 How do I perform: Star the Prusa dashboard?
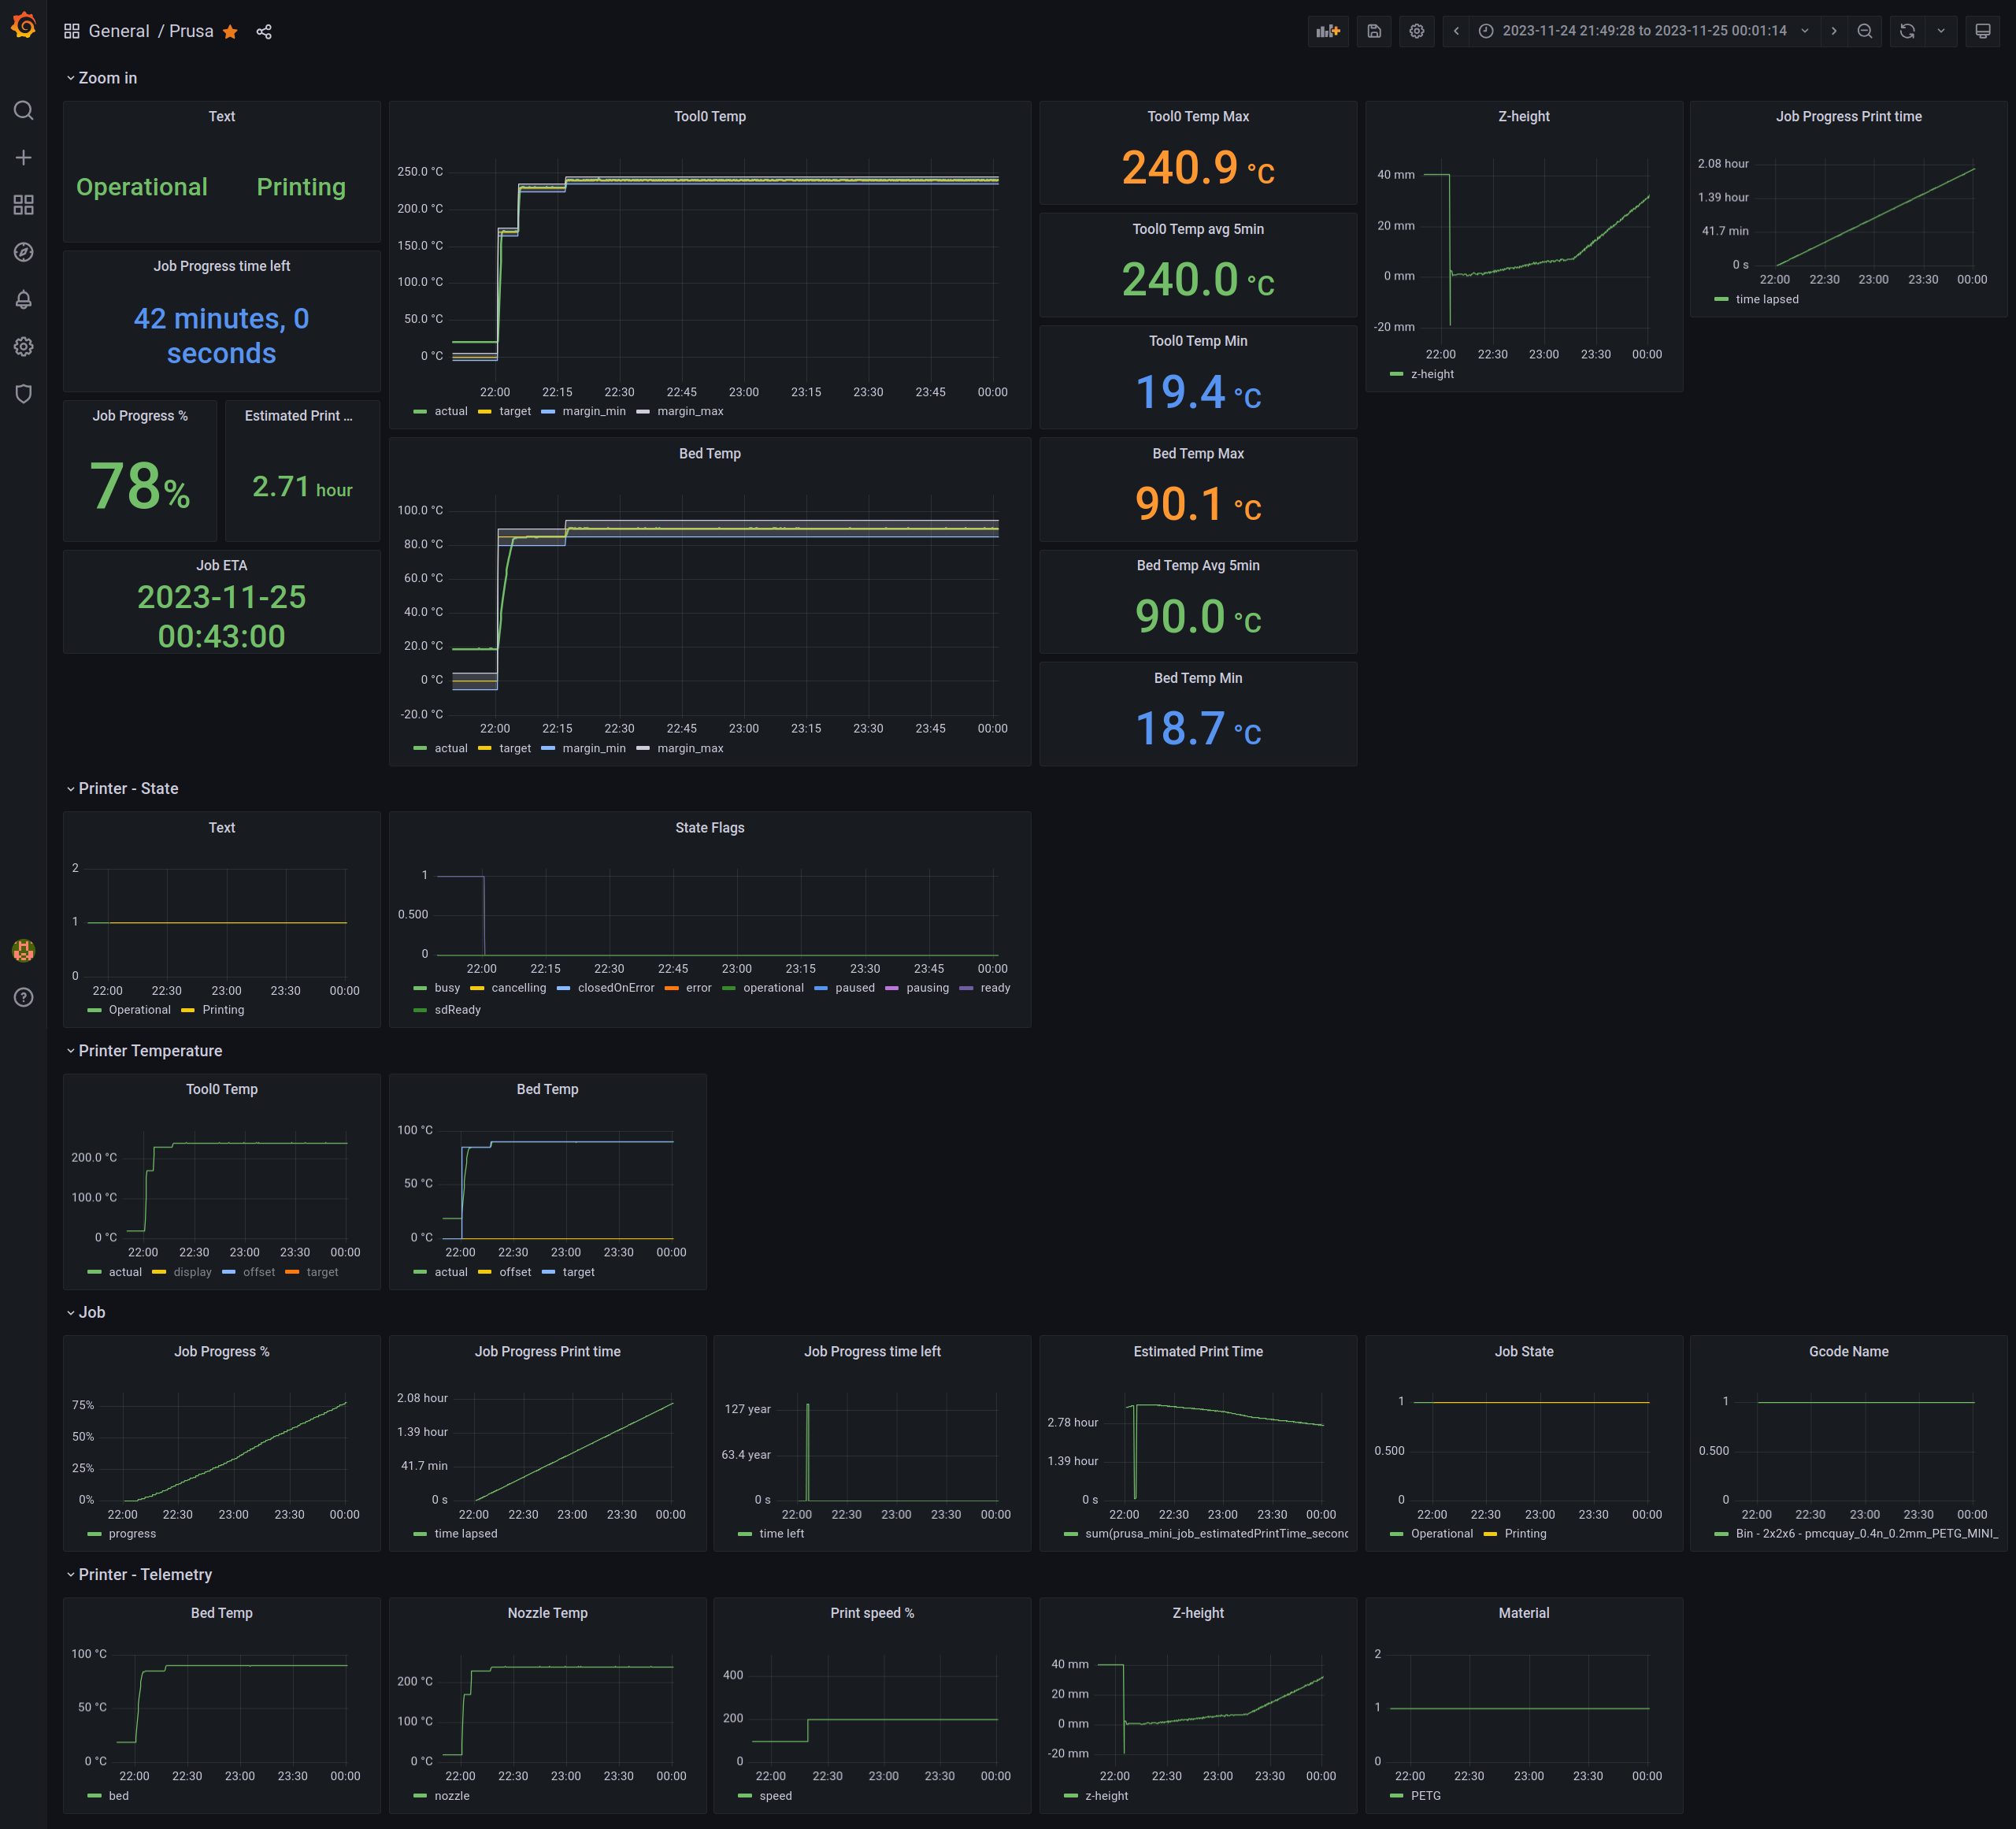(x=230, y=31)
